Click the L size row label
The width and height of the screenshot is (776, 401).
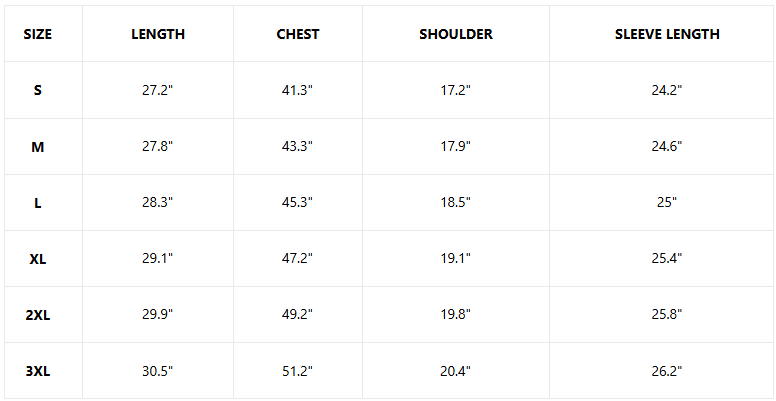(38, 202)
